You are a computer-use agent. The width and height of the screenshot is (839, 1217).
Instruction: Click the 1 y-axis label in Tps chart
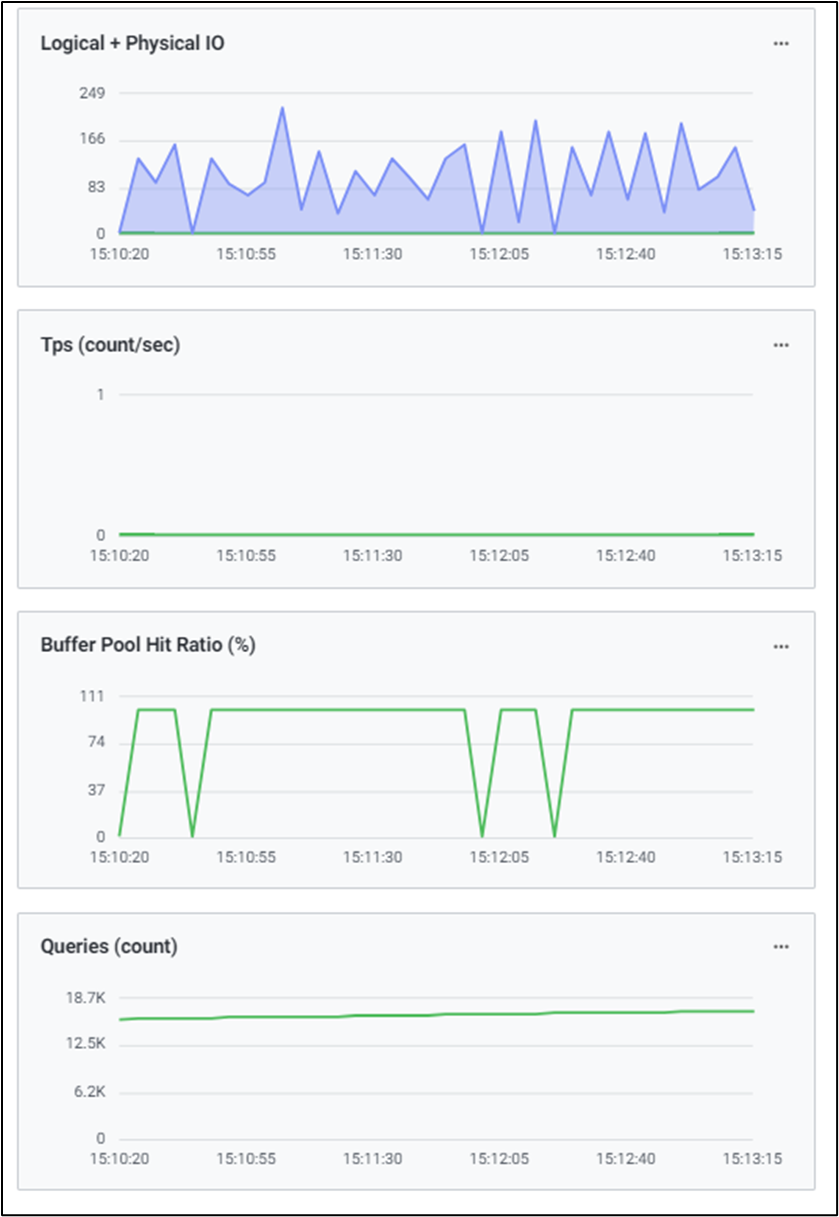point(100,395)
